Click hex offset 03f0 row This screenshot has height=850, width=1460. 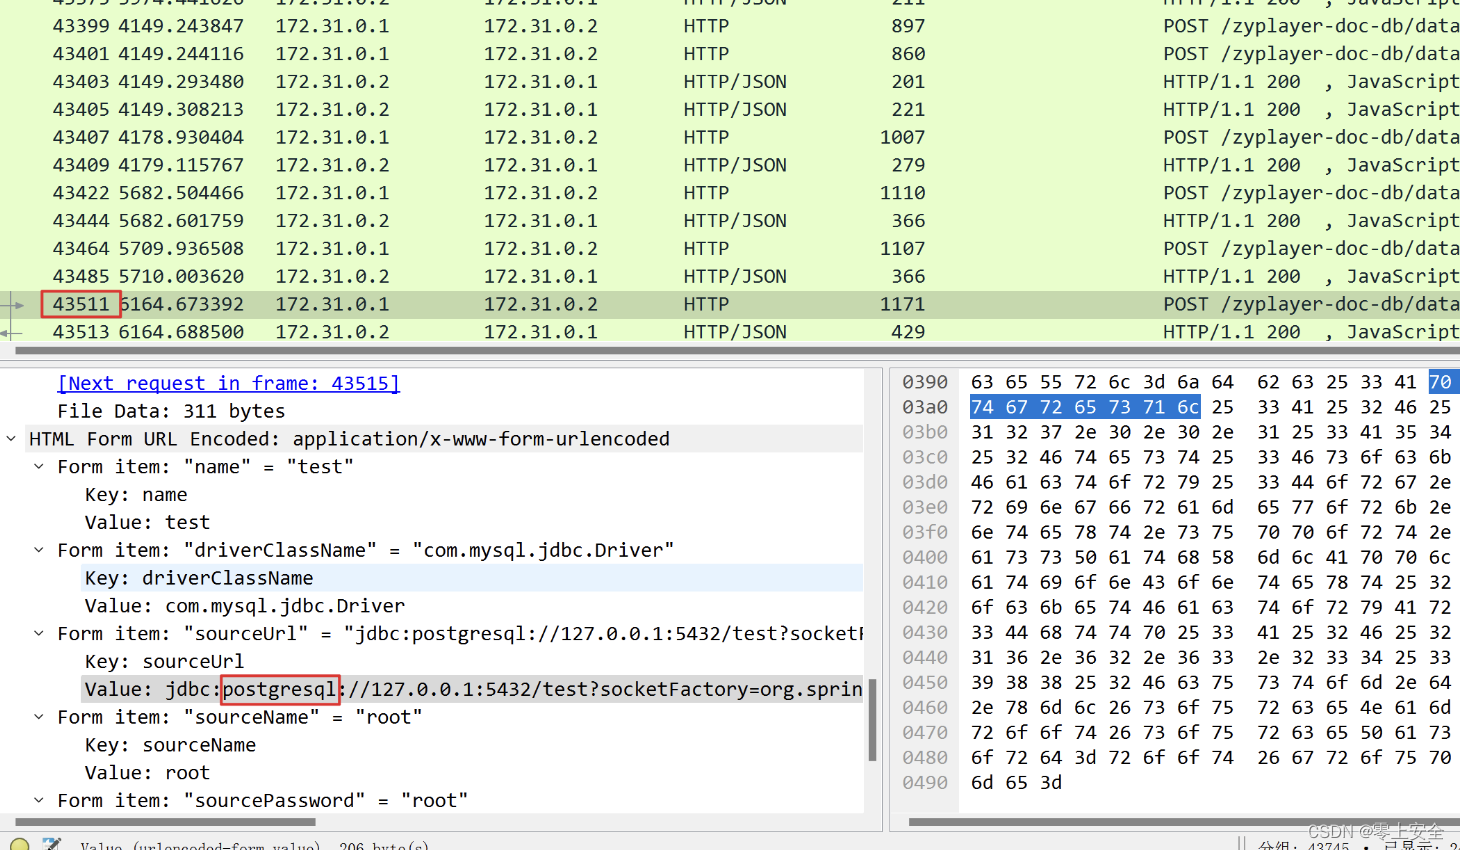coord(925,532)
